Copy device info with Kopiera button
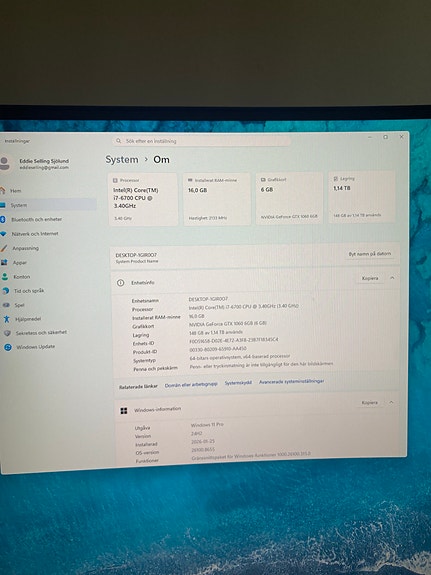 [x=370, y=278]
